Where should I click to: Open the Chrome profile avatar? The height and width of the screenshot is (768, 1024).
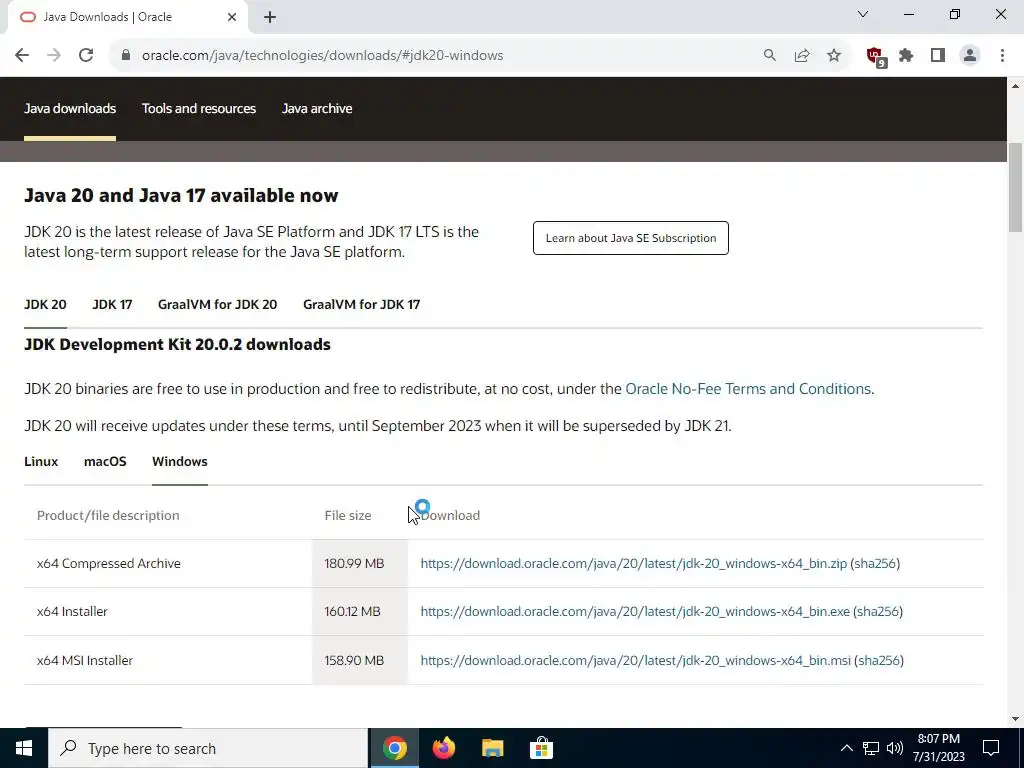tap(970, 56)
